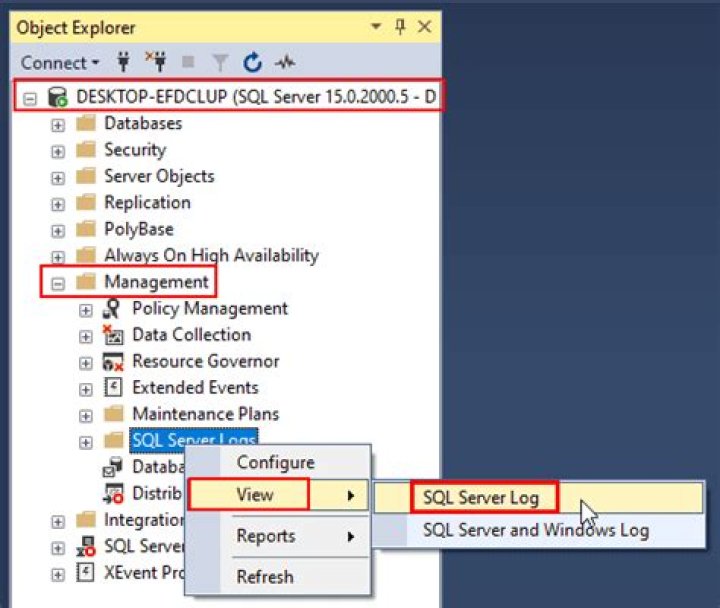Select the Databases tree item label

click(143, 124)
